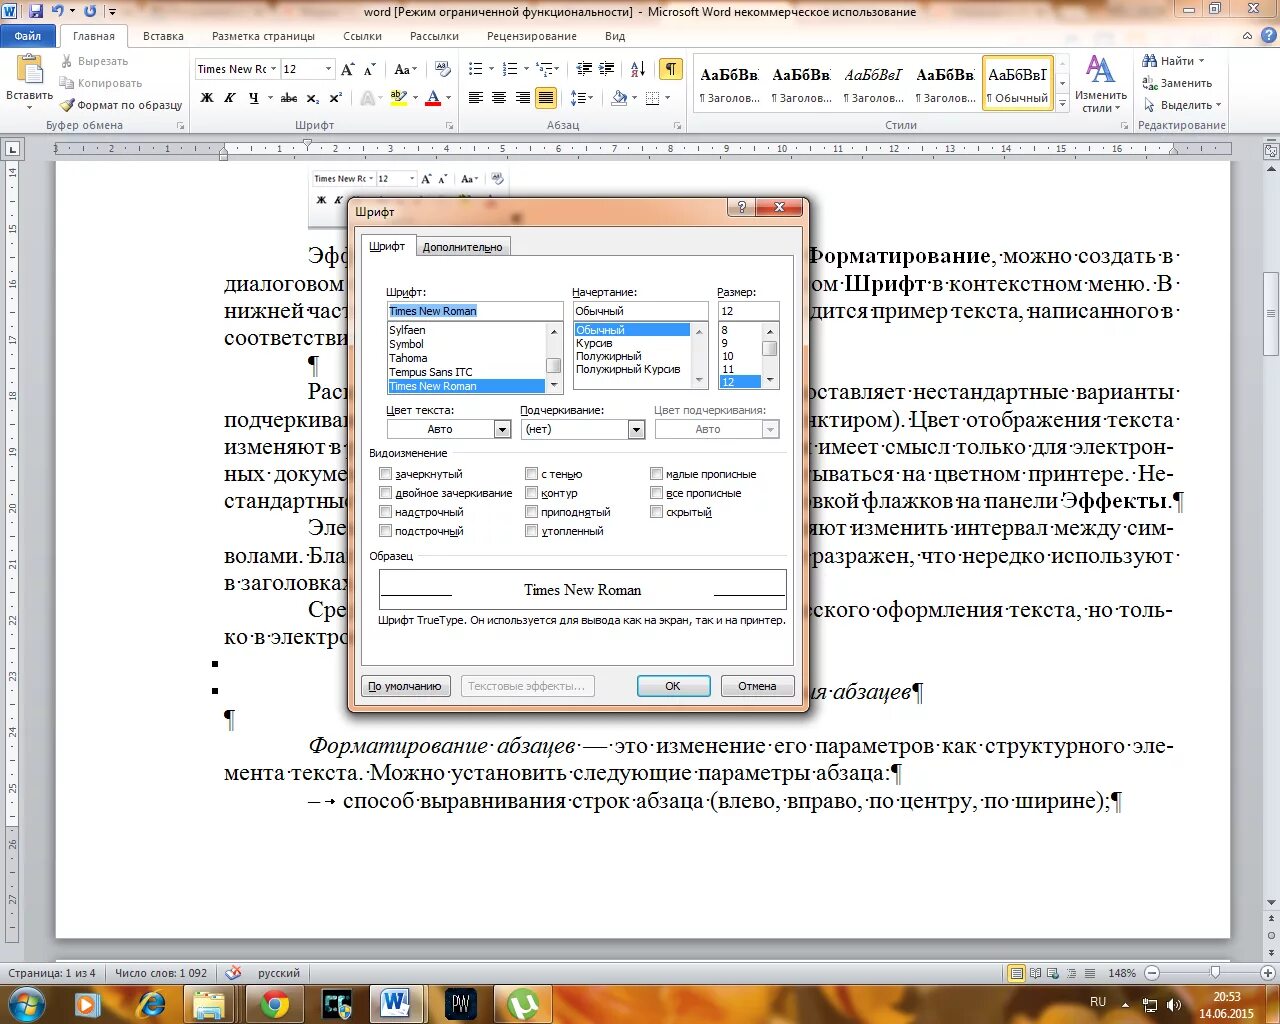Enable the подстрочный checkbox
1280x1024 pixels.
click(386, 531)
